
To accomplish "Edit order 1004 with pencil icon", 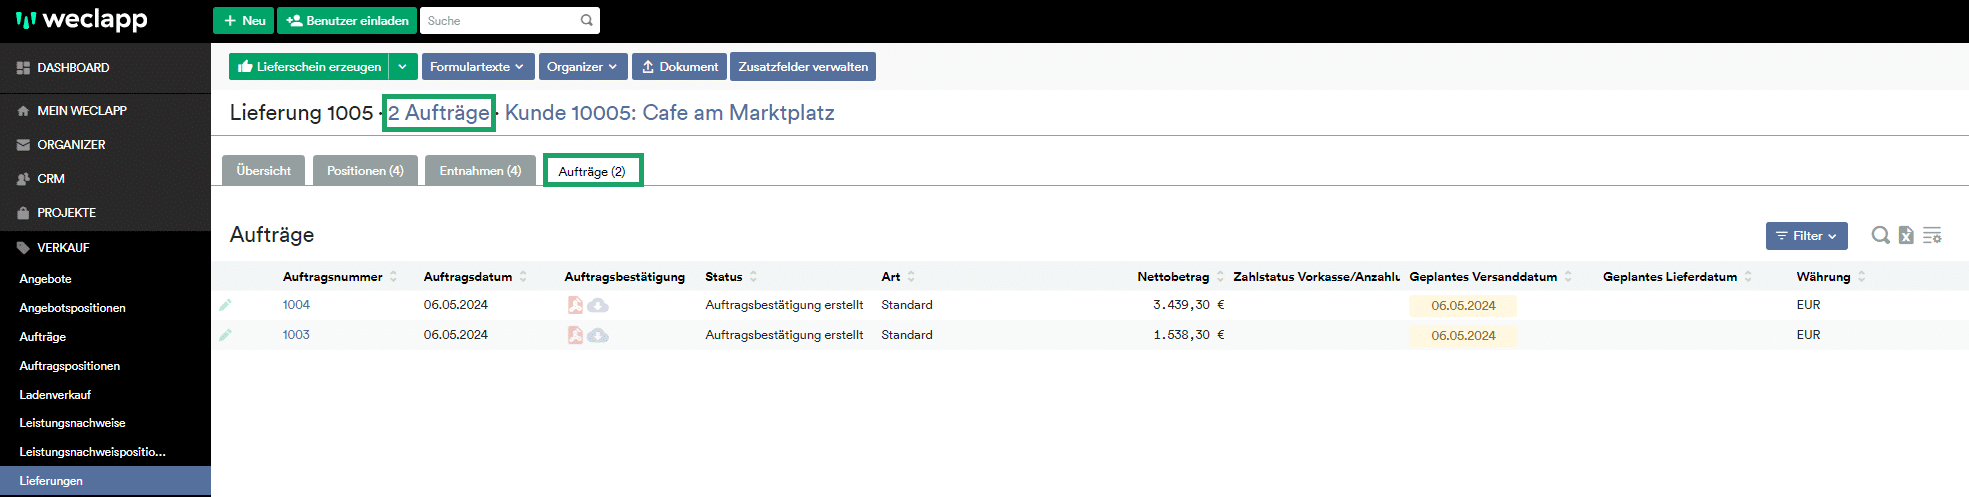I will [x=225, y=305].
